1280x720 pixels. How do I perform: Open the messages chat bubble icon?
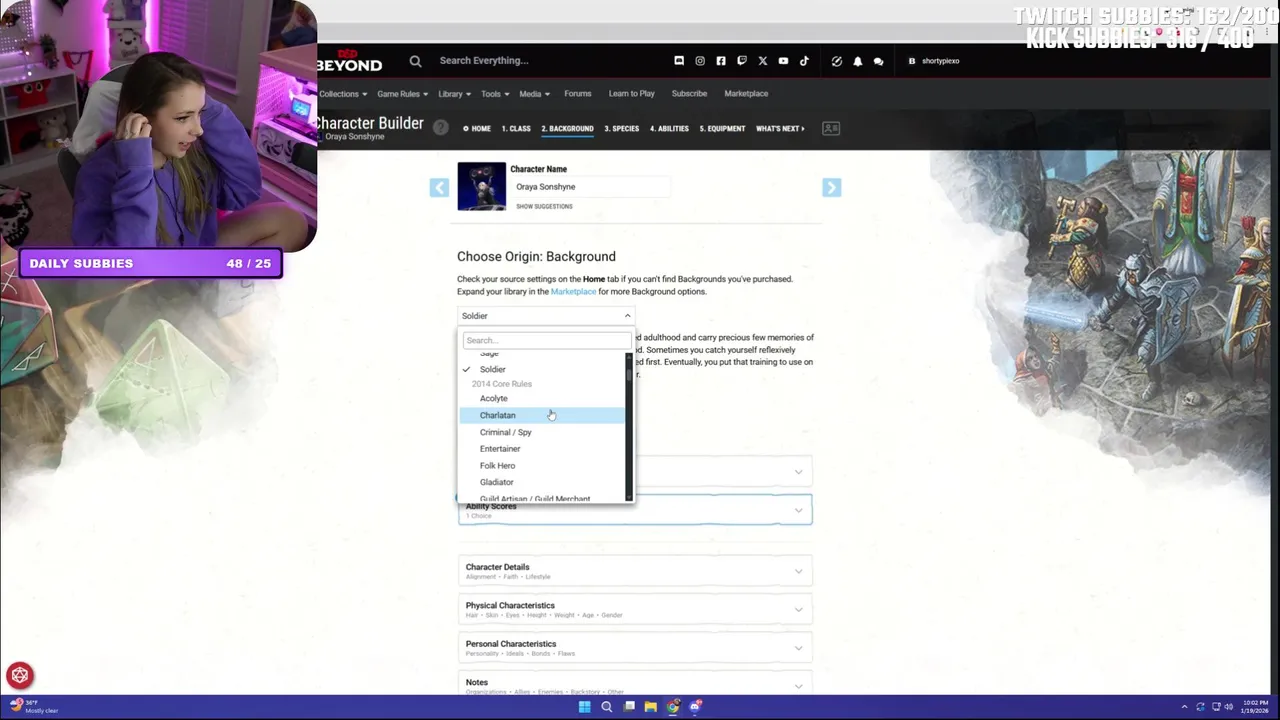(x=878, y=61)
